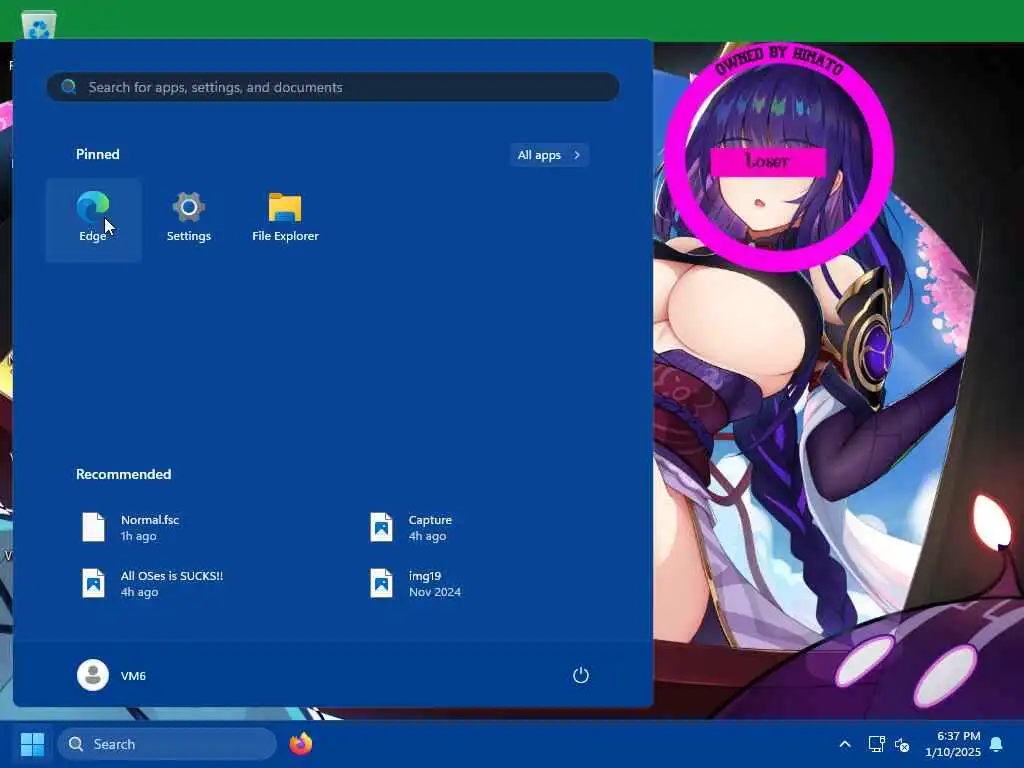Screen dimensions: 1024x768
Task: Open the pinned Settings app
Action: point(189,219)
